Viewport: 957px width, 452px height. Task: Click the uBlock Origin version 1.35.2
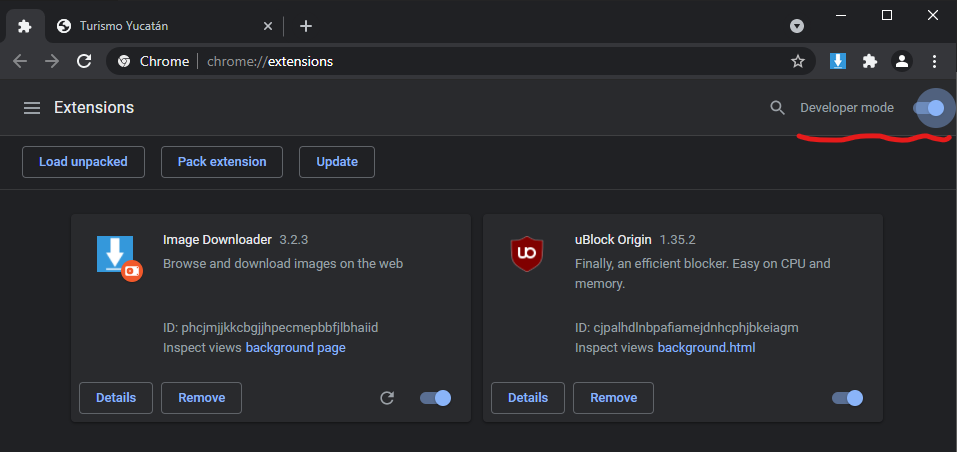click(x=677, y=240)
